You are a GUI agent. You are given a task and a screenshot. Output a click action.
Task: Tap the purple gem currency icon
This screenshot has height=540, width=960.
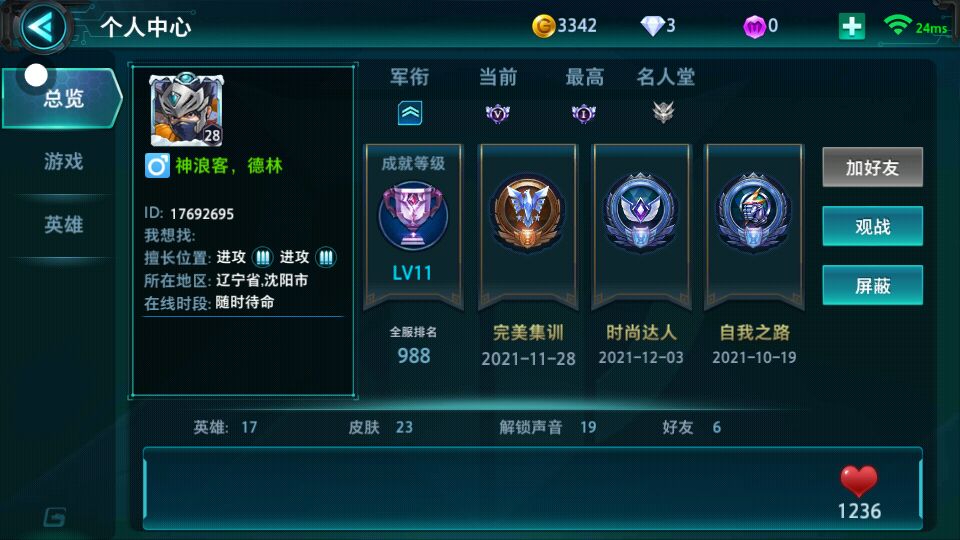tap(754, 26)
